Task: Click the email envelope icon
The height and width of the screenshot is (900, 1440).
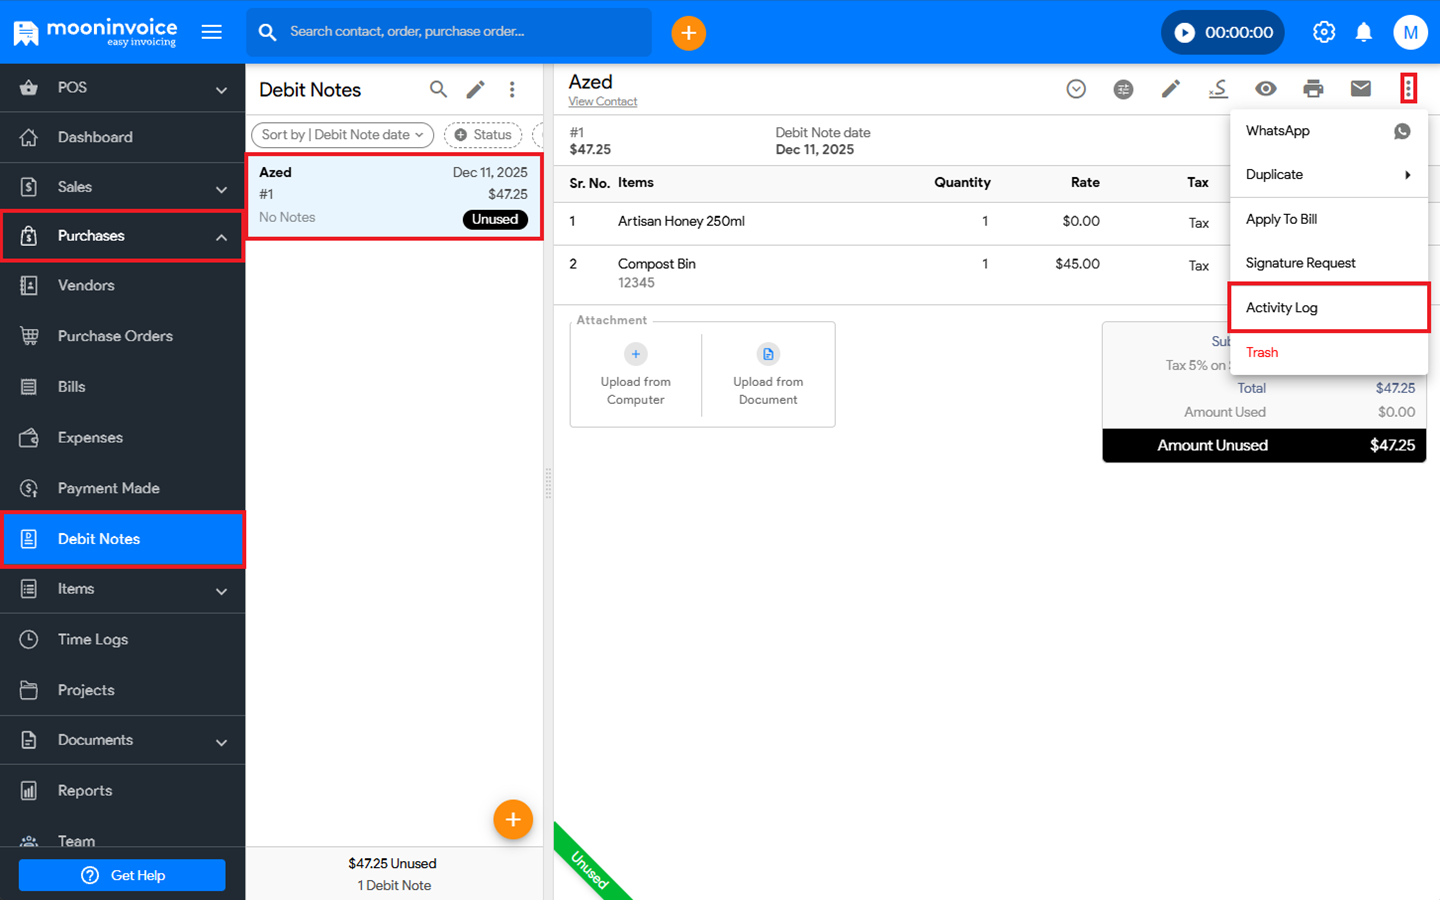Action: click(x=1360, y=89)
